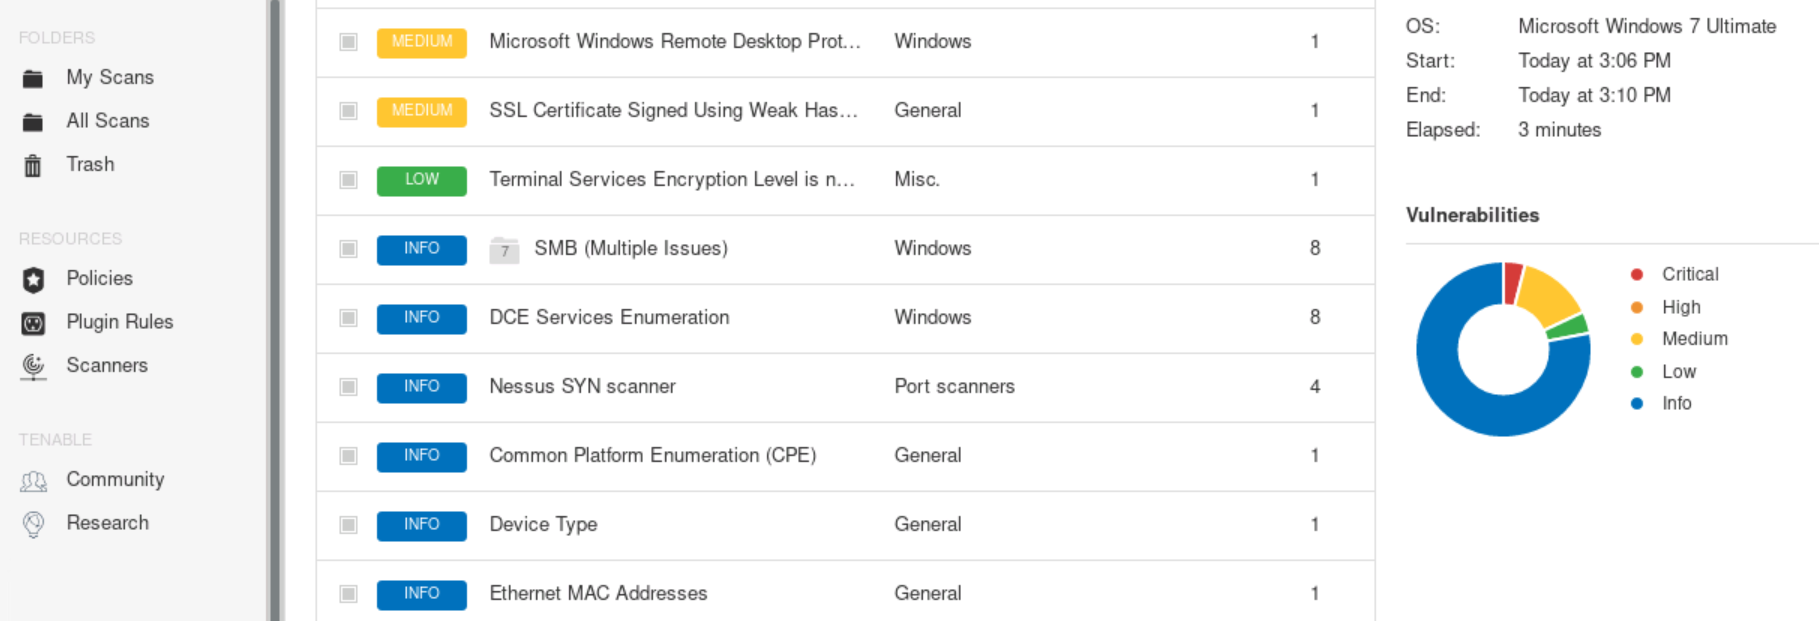Screen dimensions: 1819x621
Task: Open the All Scans folder icon
Action: (x=33, y=122)
